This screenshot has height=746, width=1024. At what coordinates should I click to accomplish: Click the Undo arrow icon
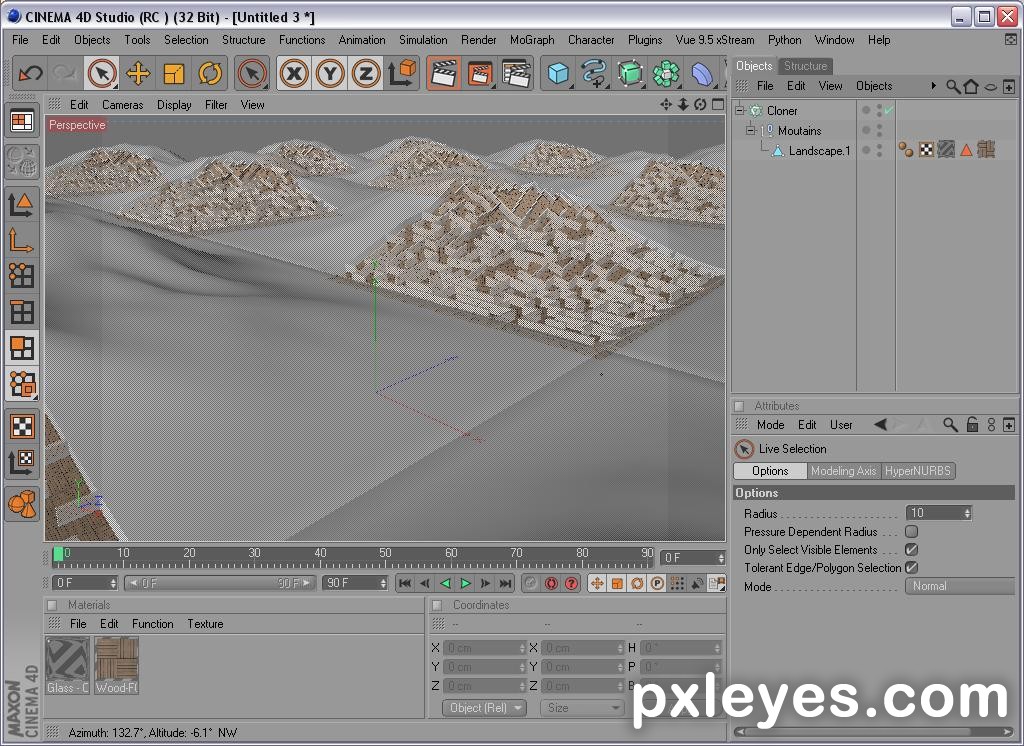click(30, 73)
